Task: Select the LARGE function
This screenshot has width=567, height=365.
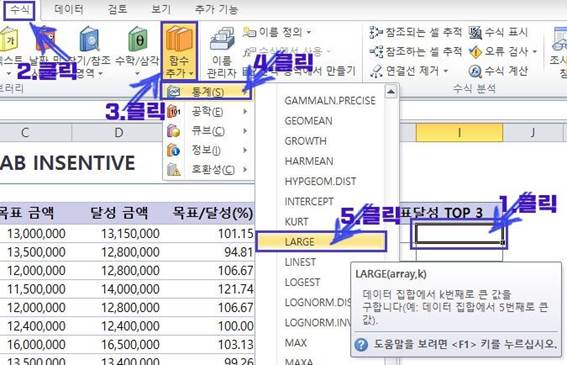Action: tap(321, 242)
